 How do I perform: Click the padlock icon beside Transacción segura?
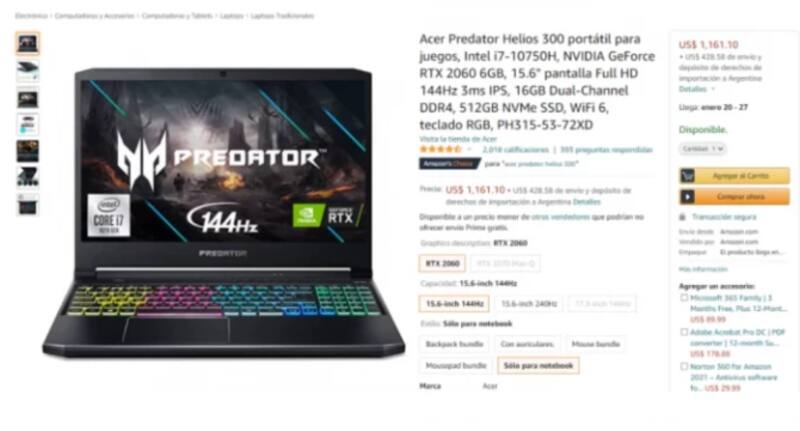coord(682,217)
